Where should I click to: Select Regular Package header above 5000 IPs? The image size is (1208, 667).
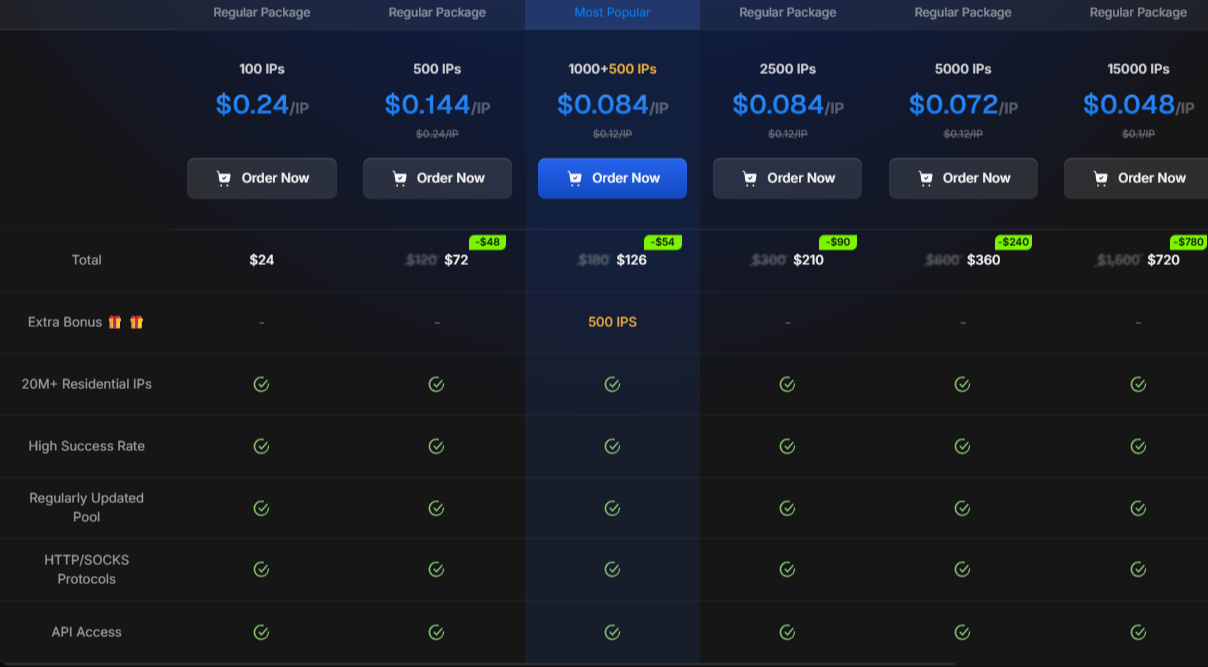point(963,13)
